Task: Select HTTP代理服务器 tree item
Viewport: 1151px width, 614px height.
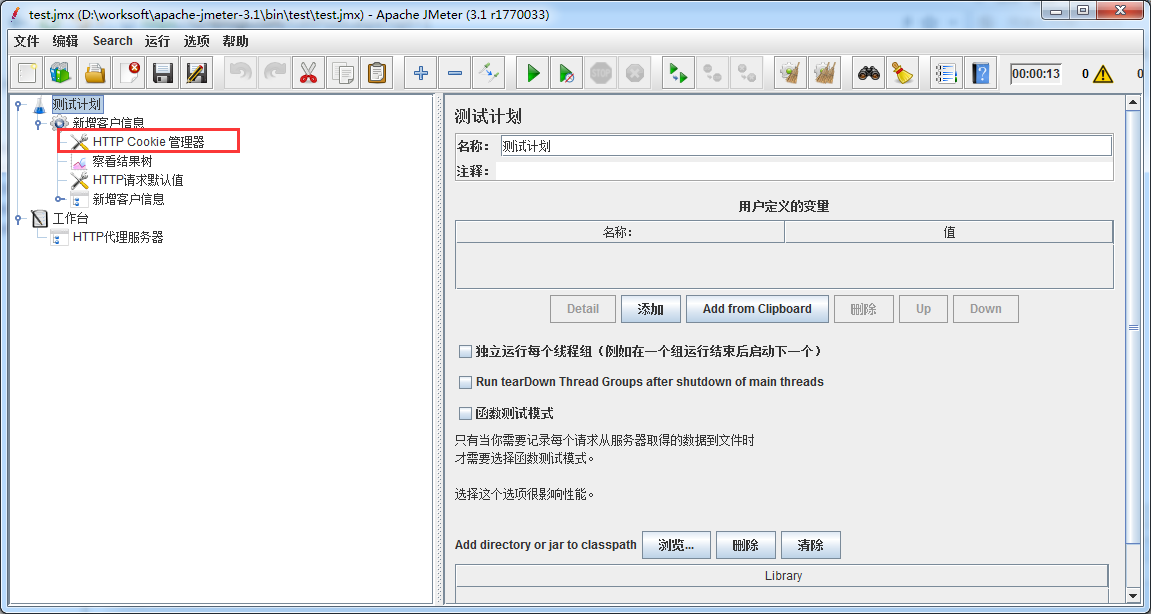Action: click(x=117, y=237)
